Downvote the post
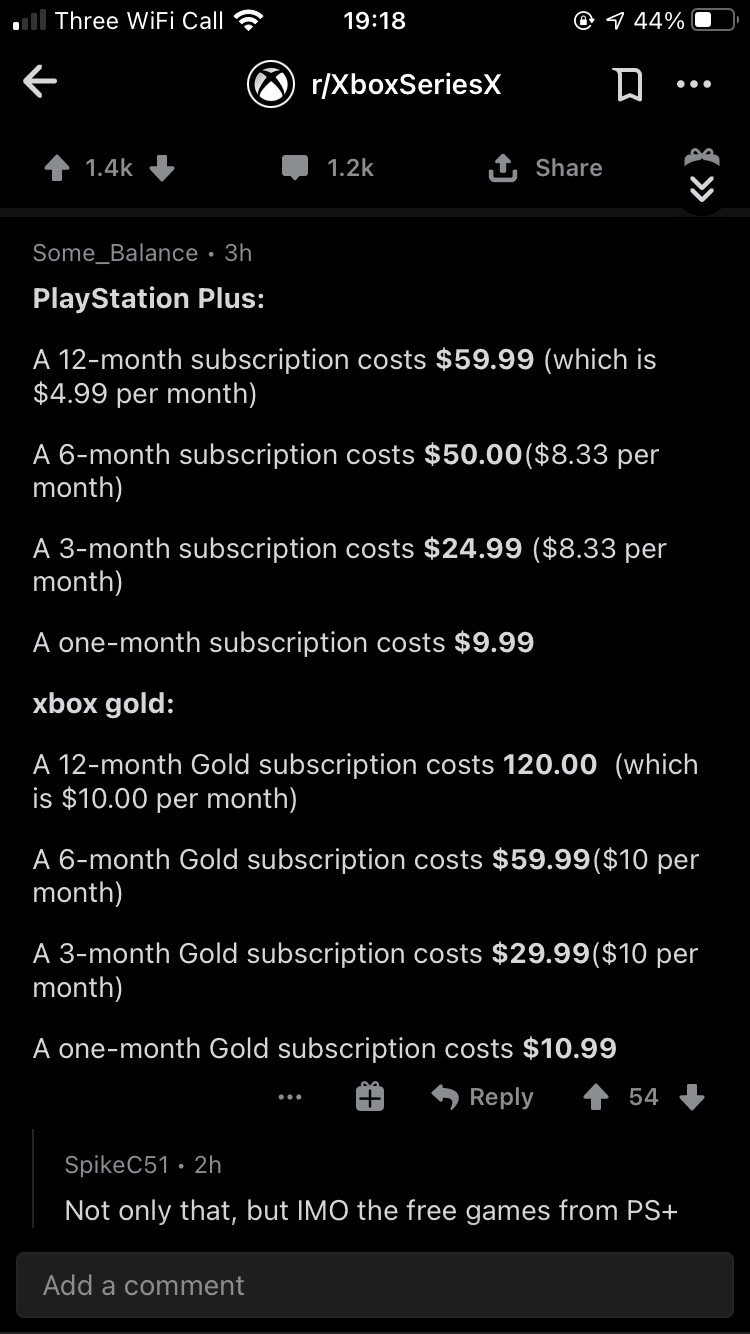The image size is (750, 1334). point(162,168)
